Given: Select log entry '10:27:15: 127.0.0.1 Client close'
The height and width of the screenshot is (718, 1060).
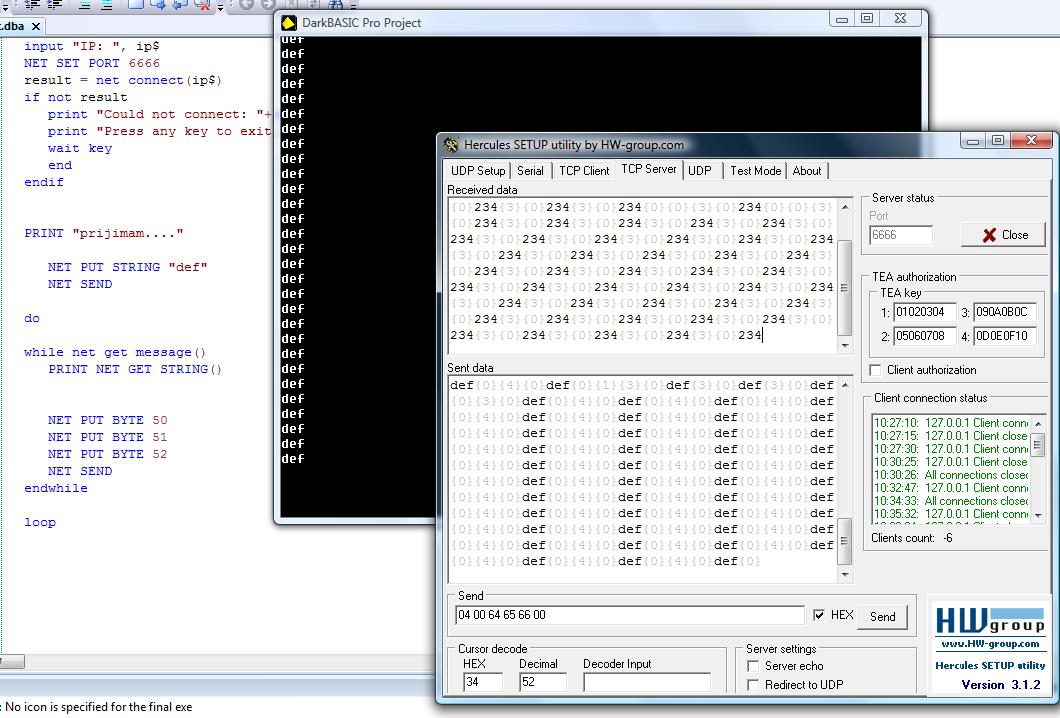Looking at the screenshot, I should pos(950,435).
